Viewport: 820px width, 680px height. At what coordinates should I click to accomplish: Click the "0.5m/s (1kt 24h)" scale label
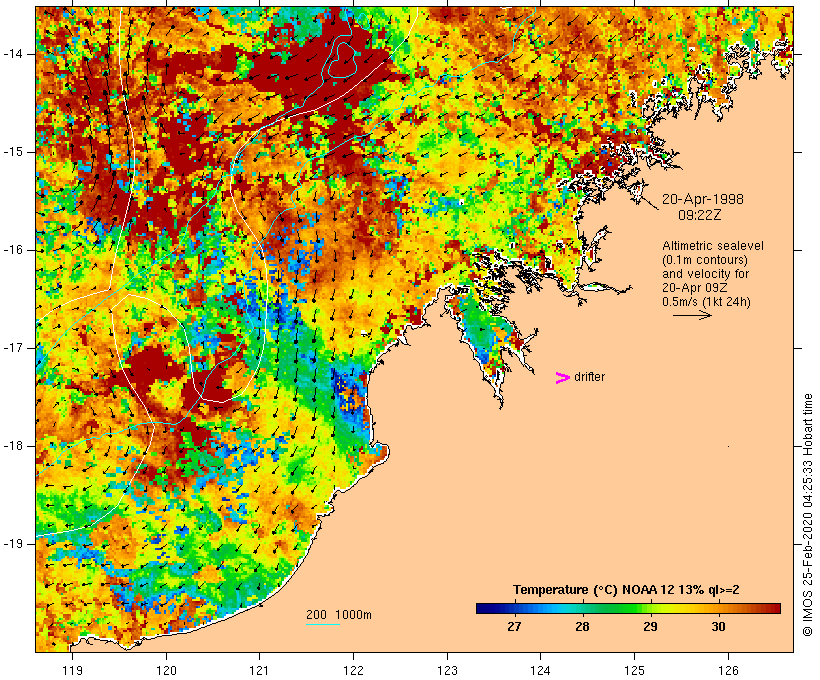707,302
